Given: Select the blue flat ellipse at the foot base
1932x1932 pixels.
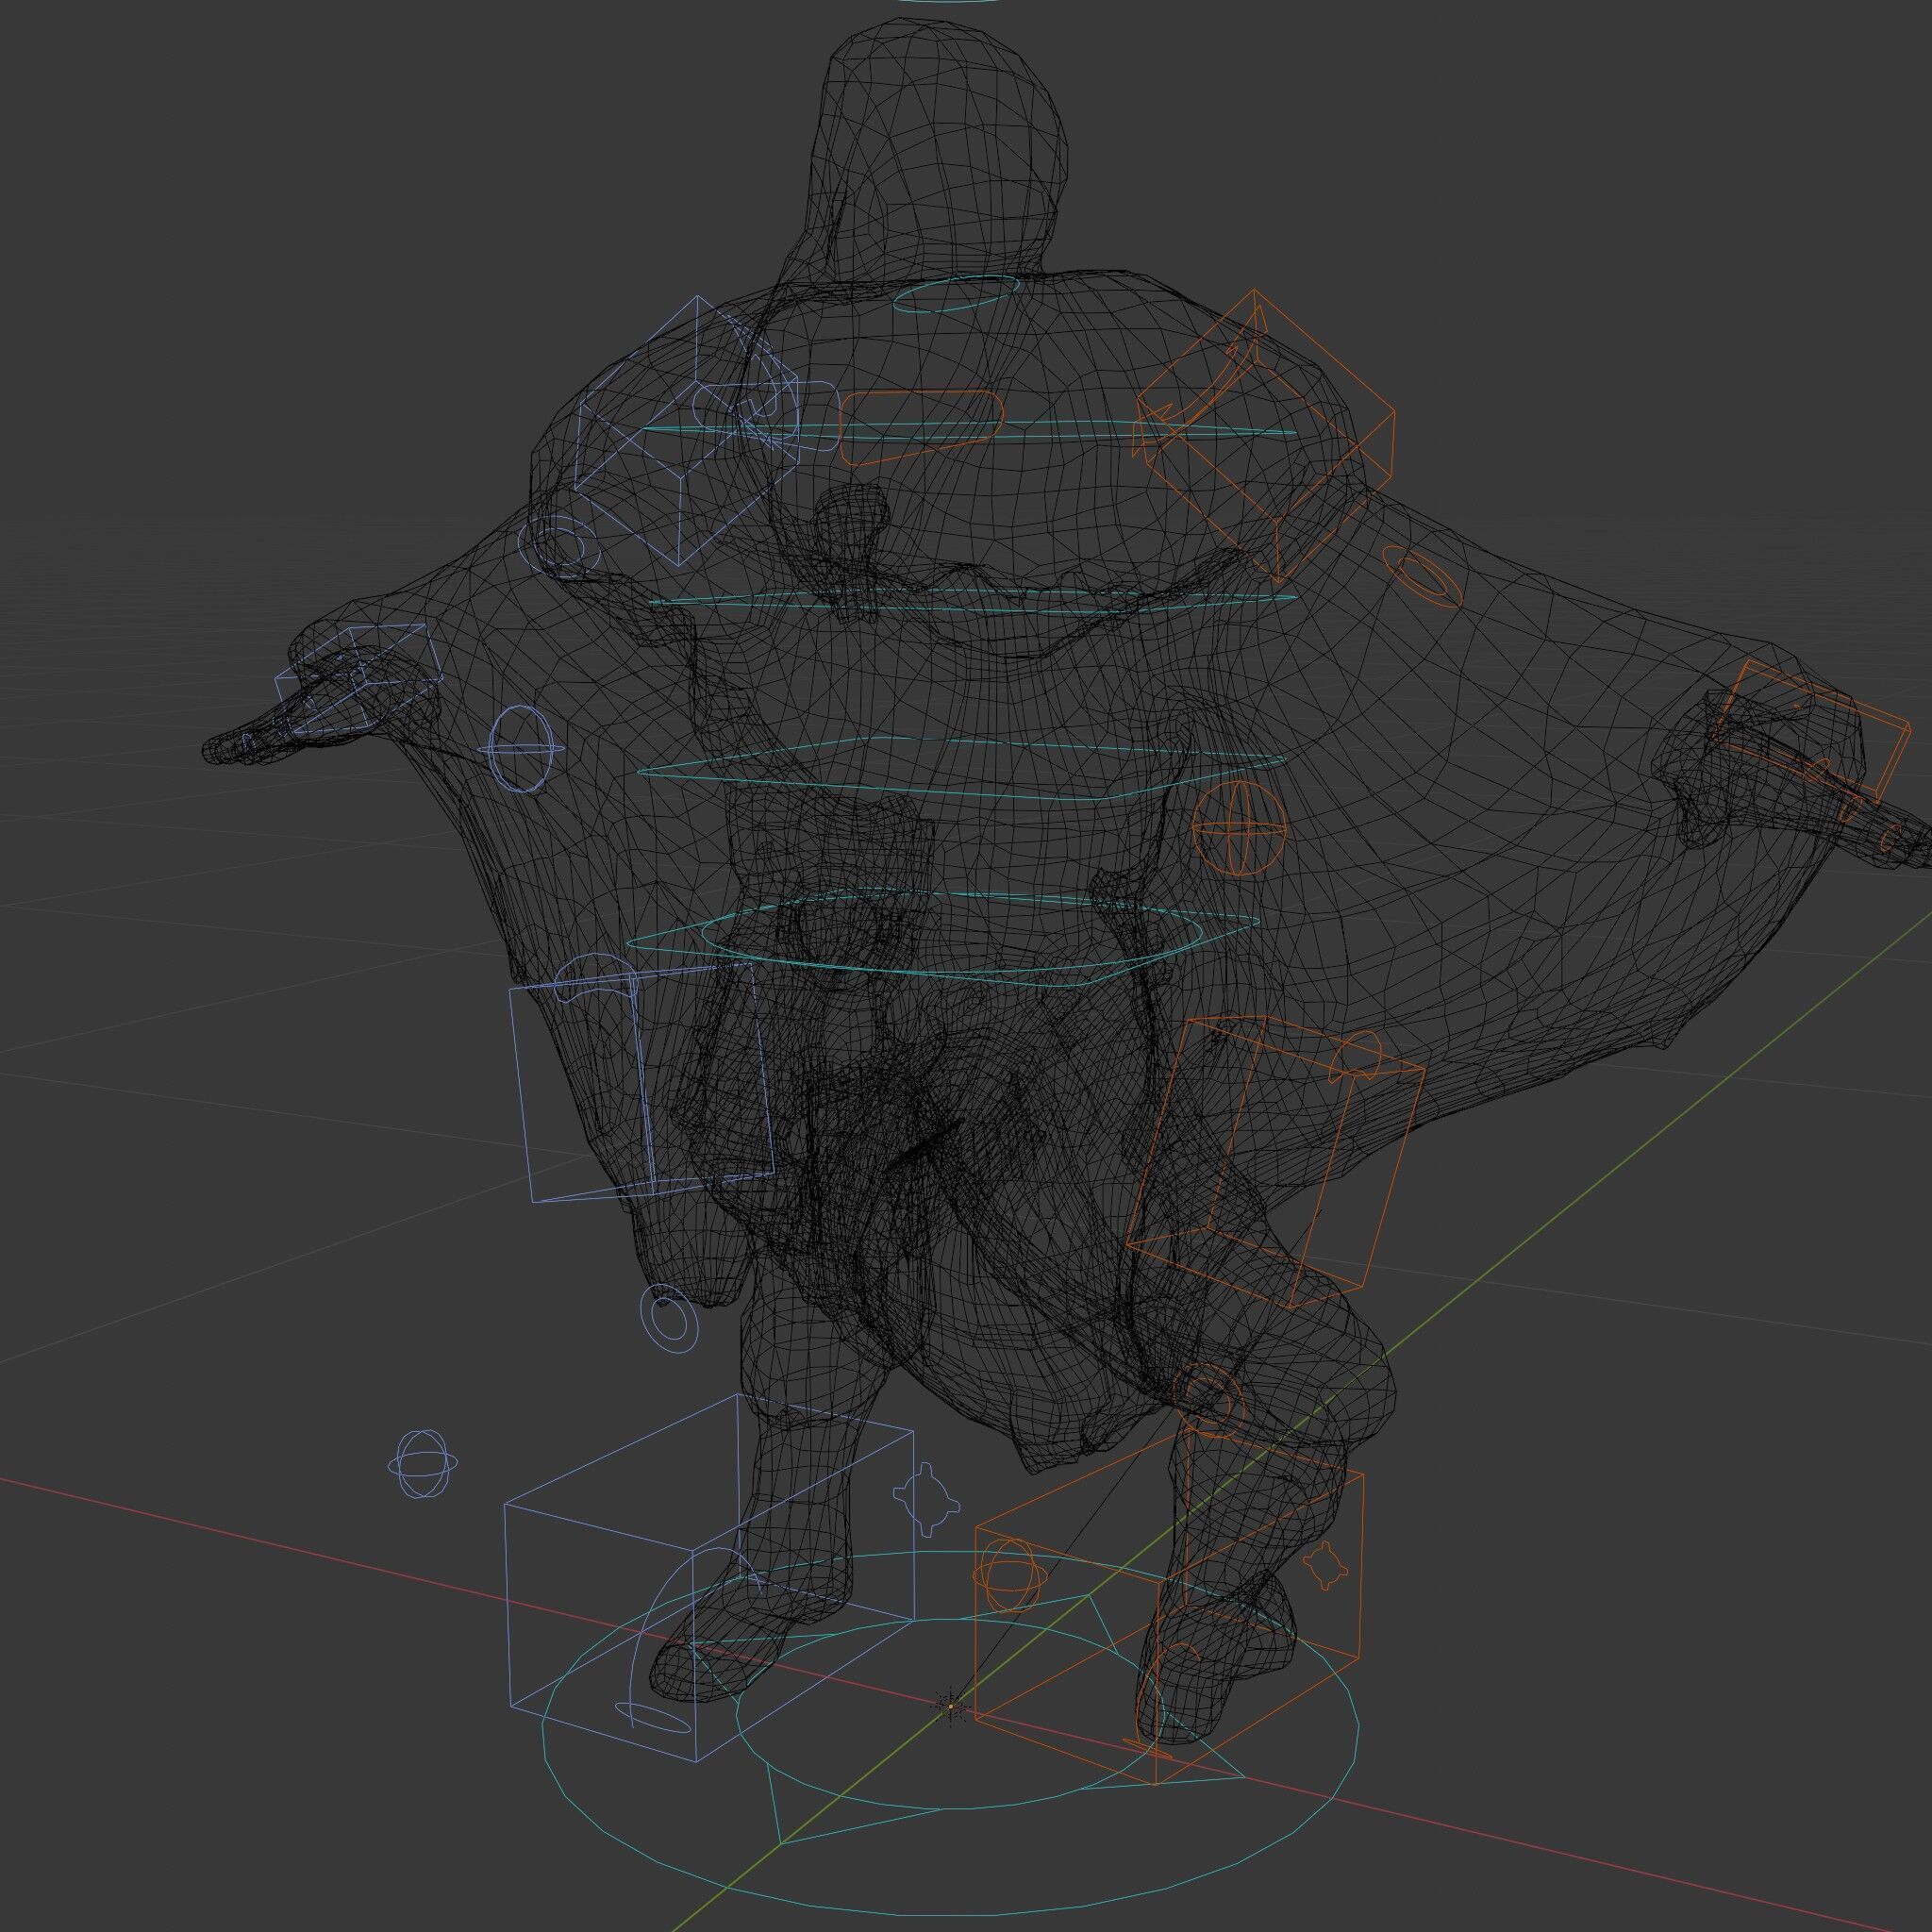Looking at the screenshot, I should tap(653, 1717).
